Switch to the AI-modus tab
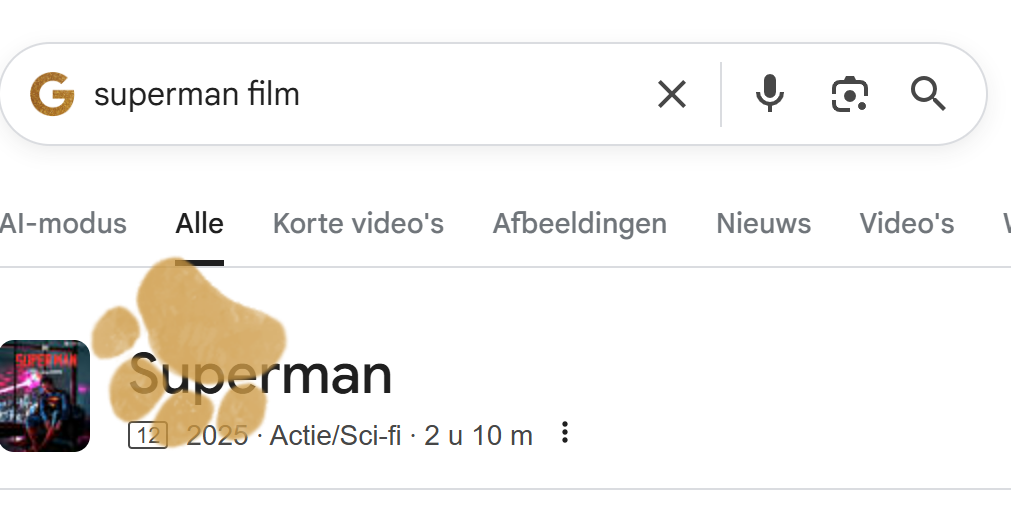This screenshot has height=508, width=1011. [63, 224]
